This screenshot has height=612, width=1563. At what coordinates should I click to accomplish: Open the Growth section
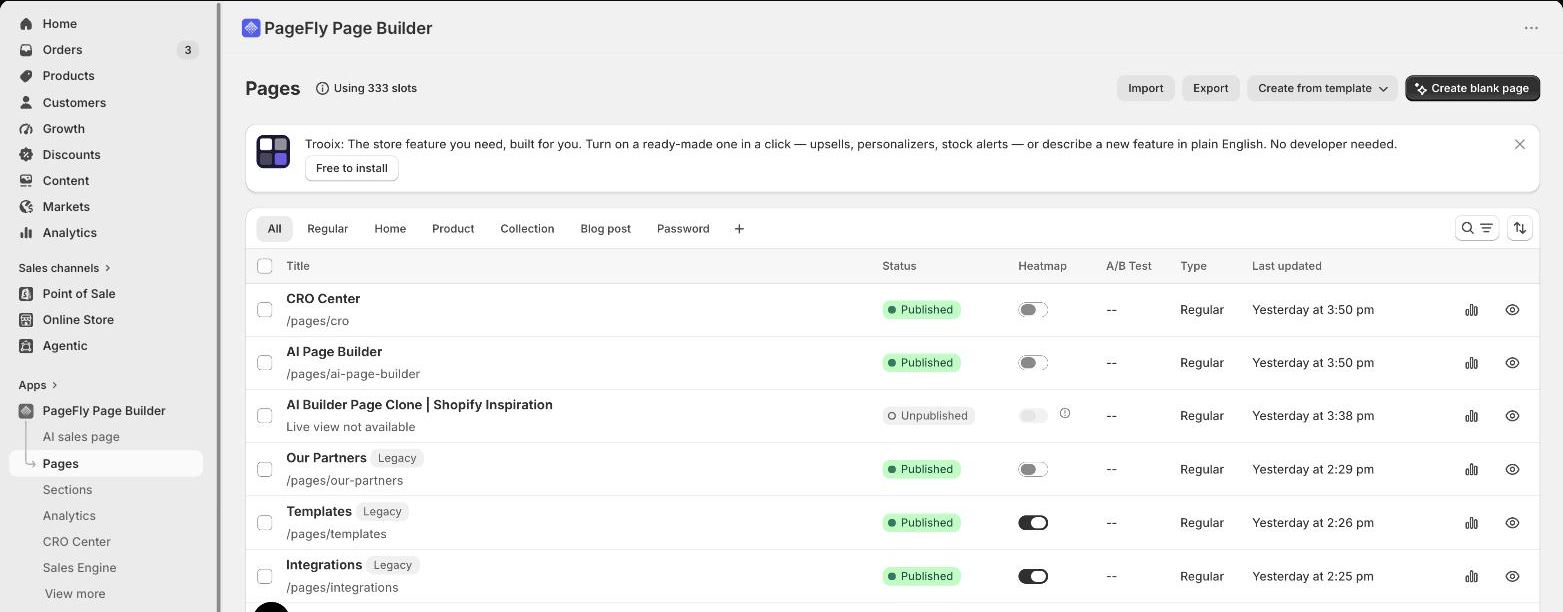(63, 128)
